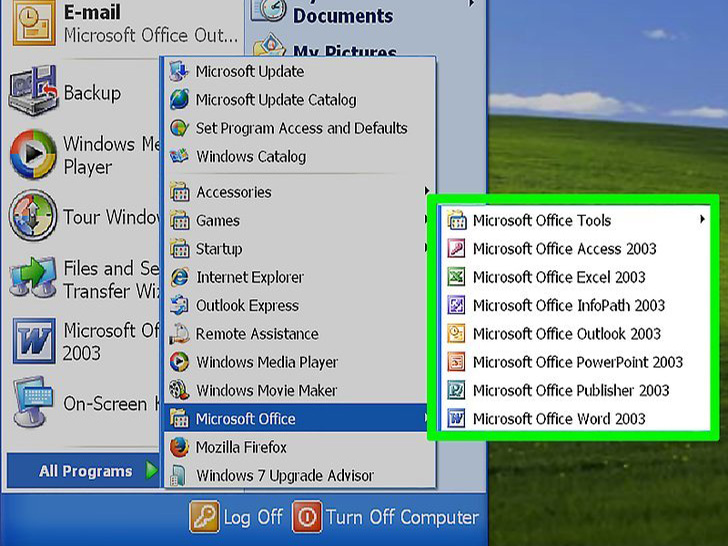Launch Microsoft Office InfoPath 2003

coord(574,306)
